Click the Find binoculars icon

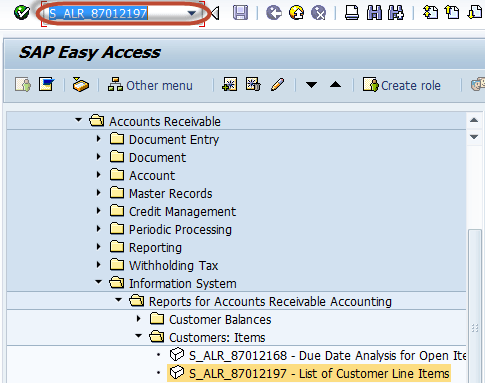[x=374, y=13]
